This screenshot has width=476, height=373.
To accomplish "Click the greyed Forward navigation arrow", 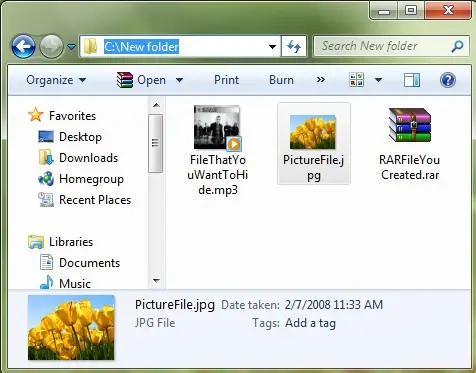I will 51,46.
